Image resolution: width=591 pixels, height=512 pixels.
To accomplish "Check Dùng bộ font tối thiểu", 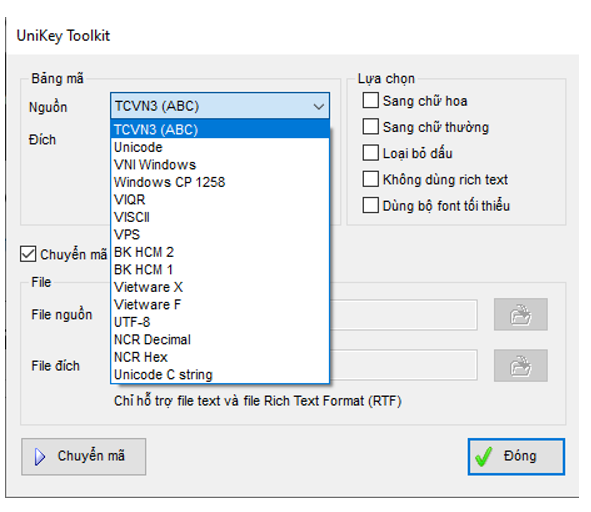I will (371, 205).
